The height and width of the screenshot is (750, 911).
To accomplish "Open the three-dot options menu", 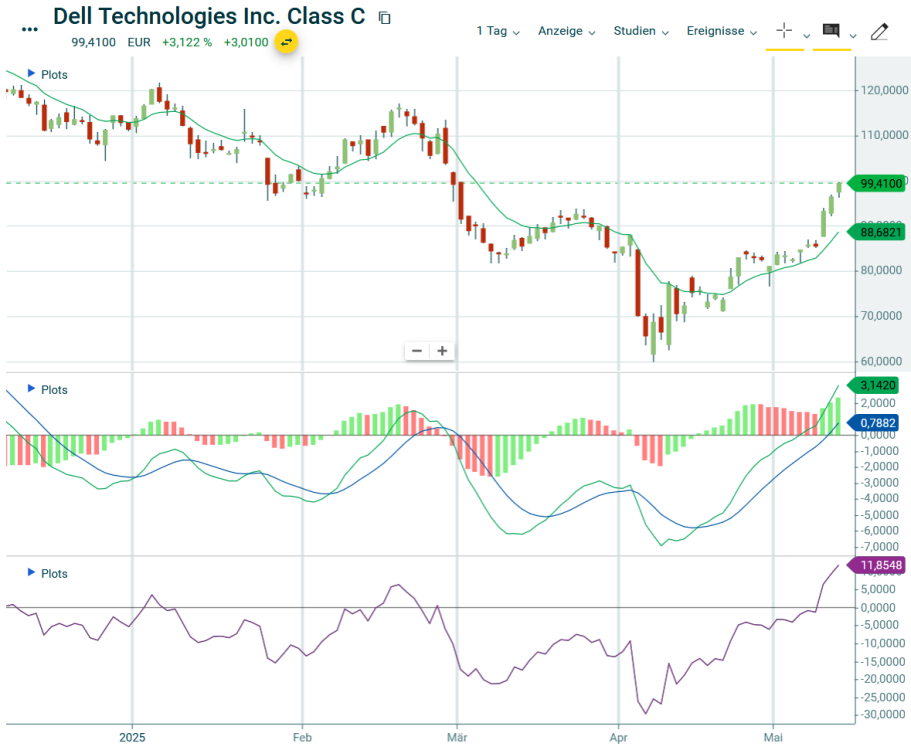I will click(30, 30).
